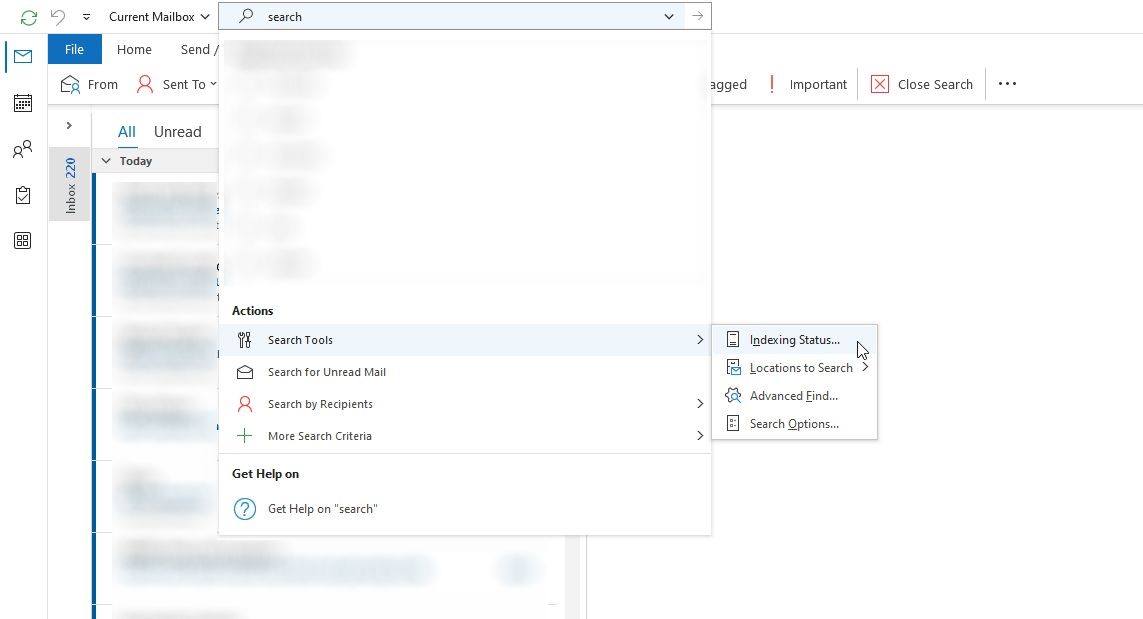Switch to the Calendar view icon

(22, 103)
